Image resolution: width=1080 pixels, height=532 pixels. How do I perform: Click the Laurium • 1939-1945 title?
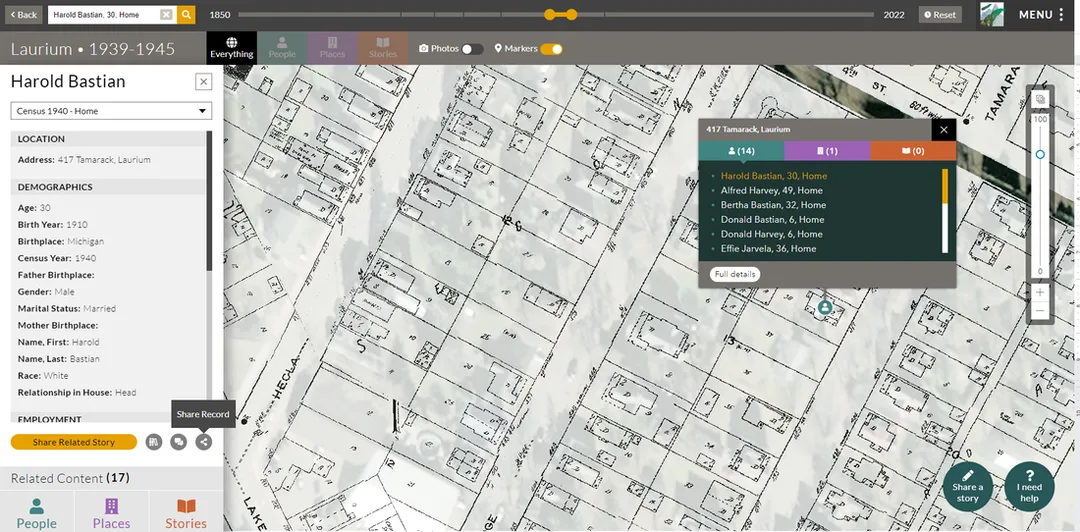pos(93,49)
